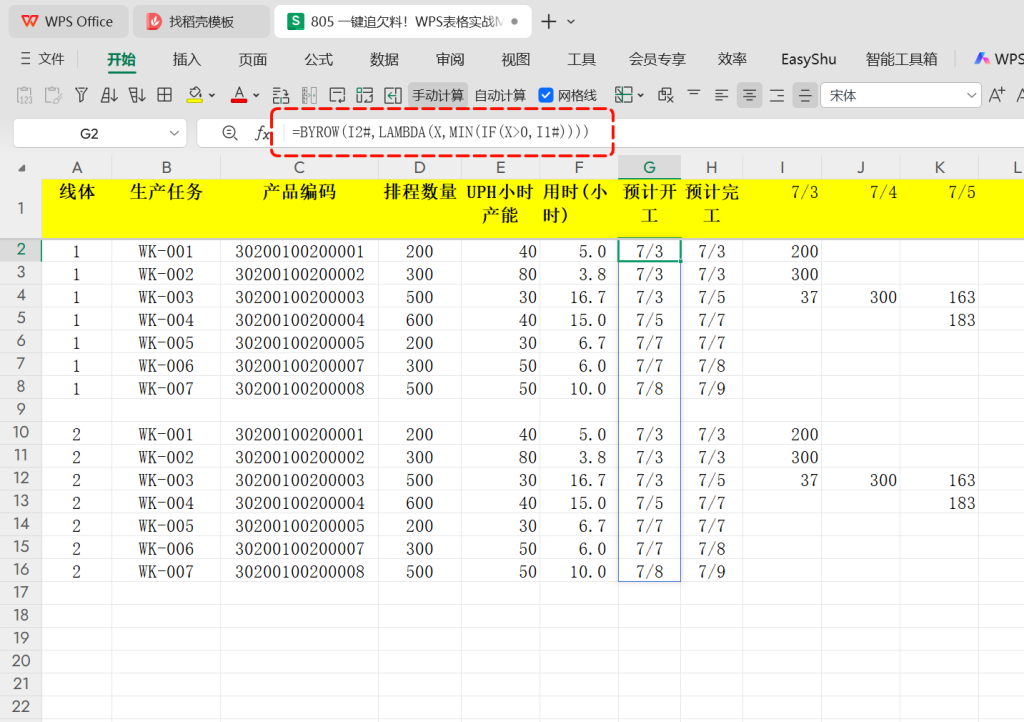The height and width of the screenshot is (722, 1024).
Task: Open the 会员专享 tab
Action: click(657, 59)
